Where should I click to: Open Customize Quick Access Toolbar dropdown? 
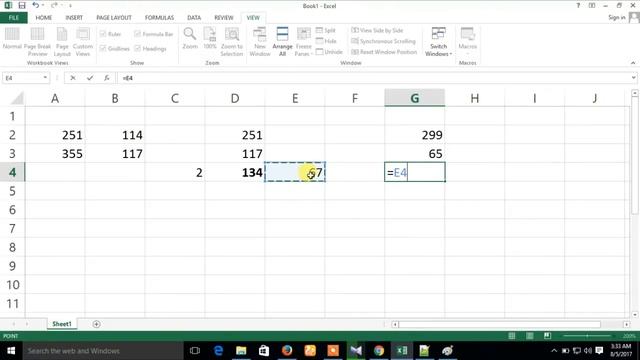pos(70,6)
